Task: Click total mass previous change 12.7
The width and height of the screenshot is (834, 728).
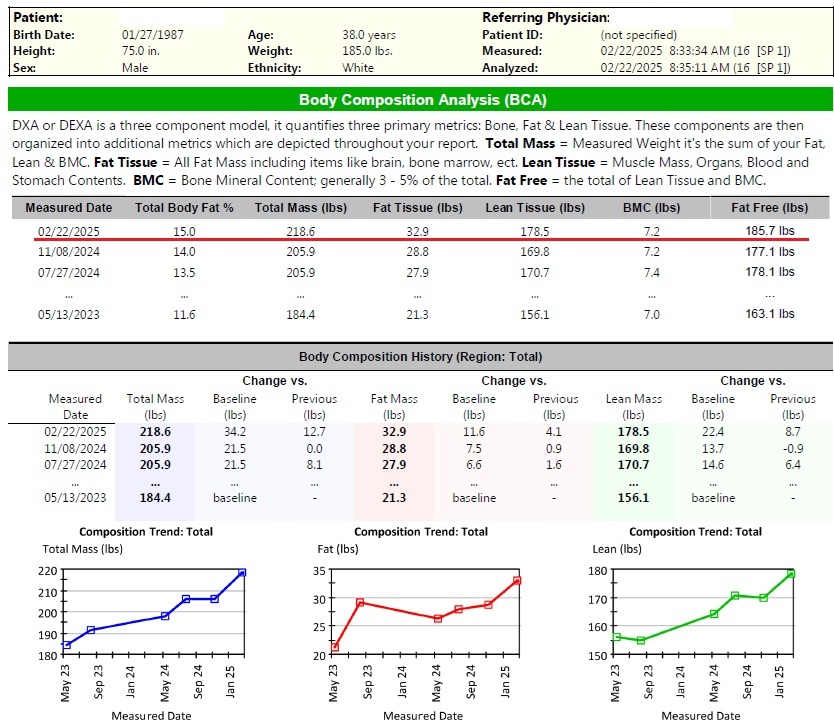Action: point(314,431)
